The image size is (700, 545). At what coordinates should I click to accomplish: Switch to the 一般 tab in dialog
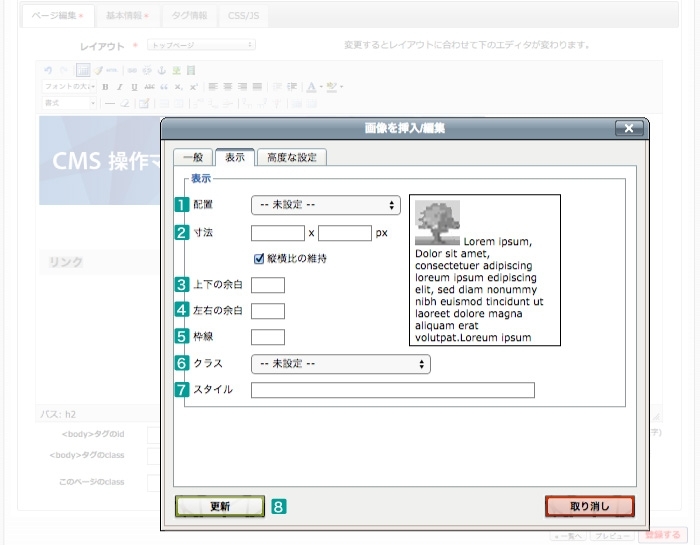coord(193,157)
